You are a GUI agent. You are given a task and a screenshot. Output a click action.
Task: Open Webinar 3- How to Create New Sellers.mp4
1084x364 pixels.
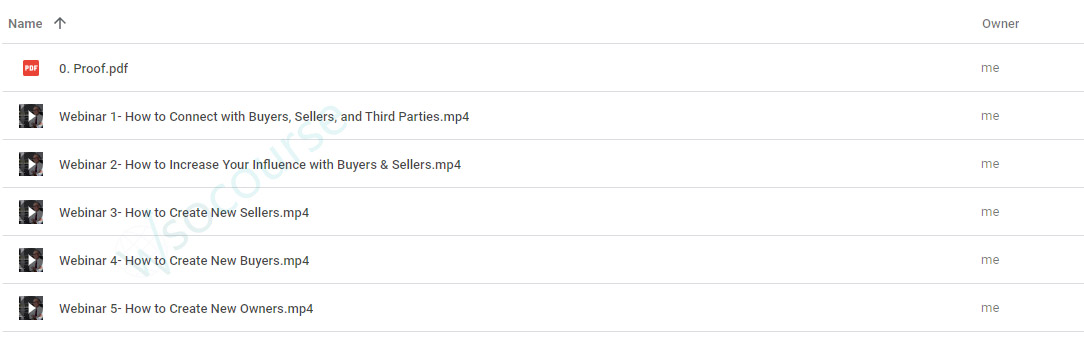click(x=184, y=213)
